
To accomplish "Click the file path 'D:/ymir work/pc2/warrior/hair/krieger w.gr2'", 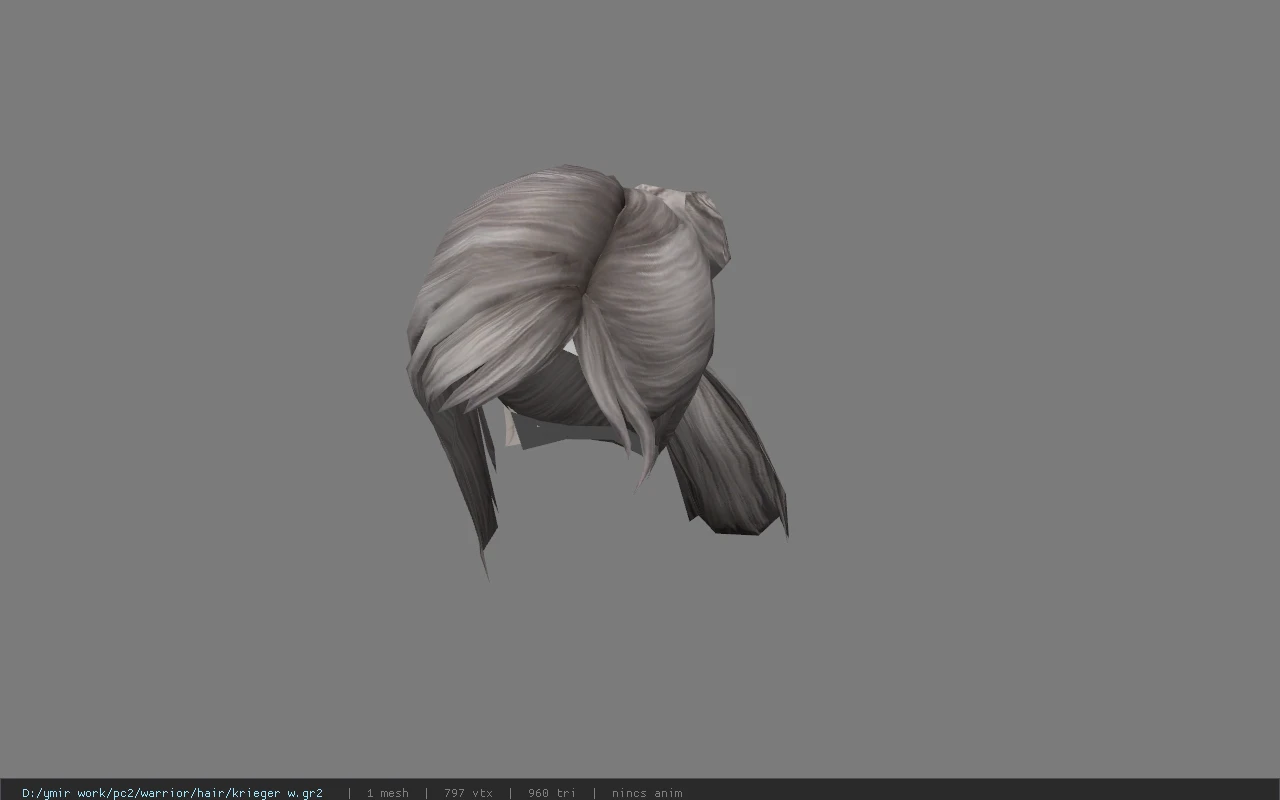I will pyautogui.click(x=172, y=793).
